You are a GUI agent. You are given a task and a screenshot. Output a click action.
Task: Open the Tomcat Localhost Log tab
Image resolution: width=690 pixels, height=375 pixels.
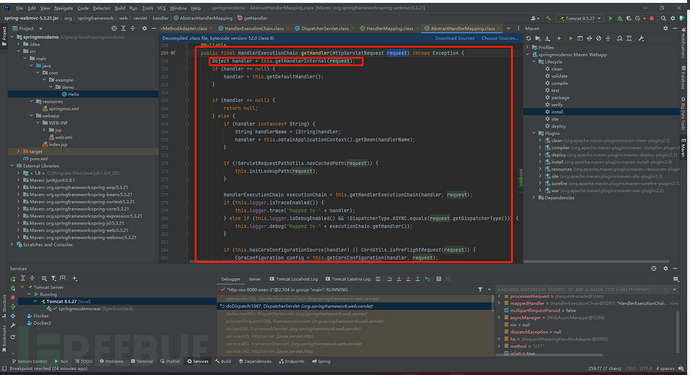click(x=294, y=279)
